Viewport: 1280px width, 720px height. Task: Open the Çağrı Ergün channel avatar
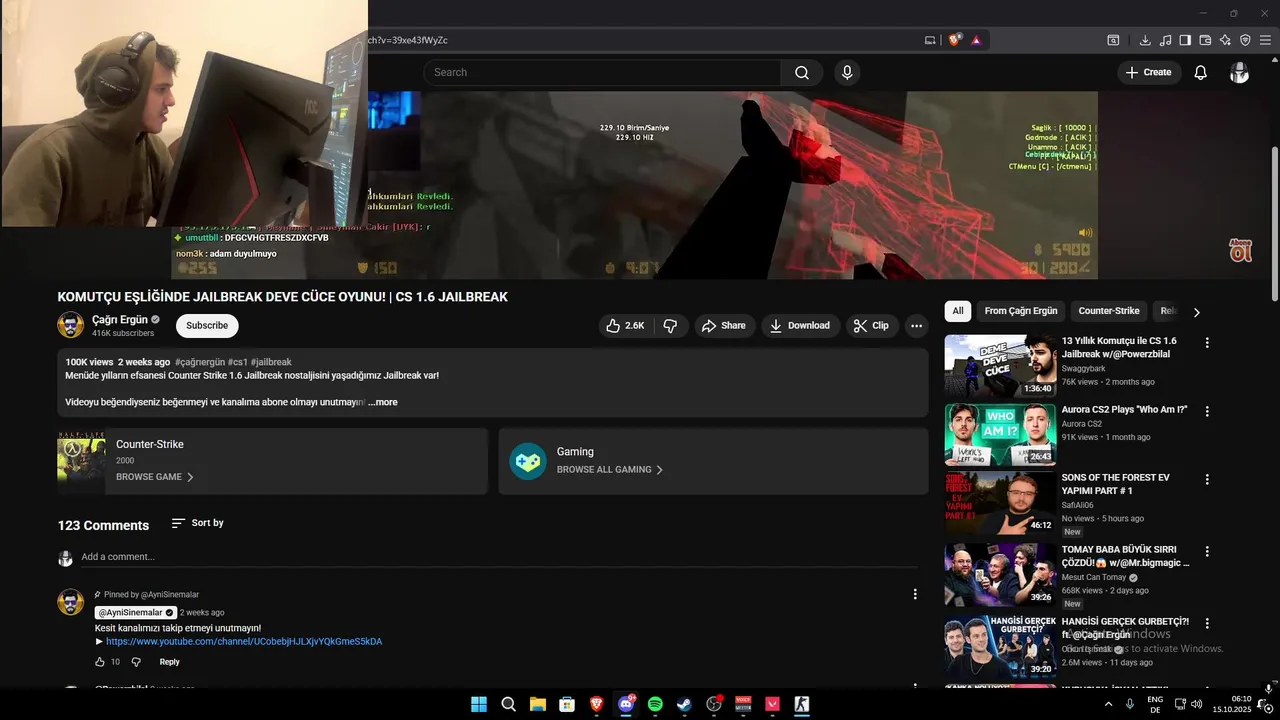click(71, 325)
